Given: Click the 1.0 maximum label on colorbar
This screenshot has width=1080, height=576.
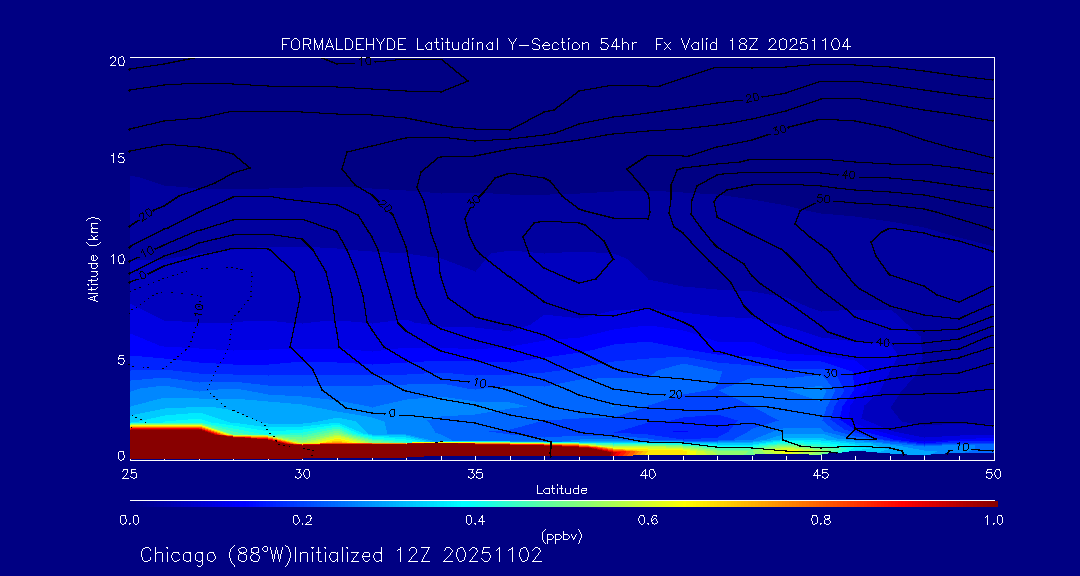Looking at the screenshot, I should [x=994, y=520].
